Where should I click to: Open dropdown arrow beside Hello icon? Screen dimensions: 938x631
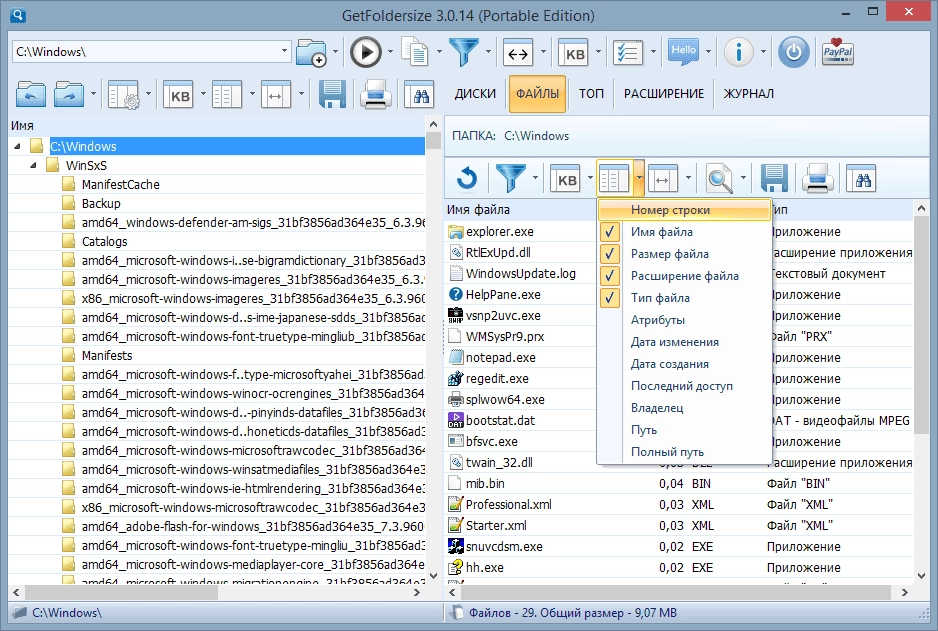point(708,53)
